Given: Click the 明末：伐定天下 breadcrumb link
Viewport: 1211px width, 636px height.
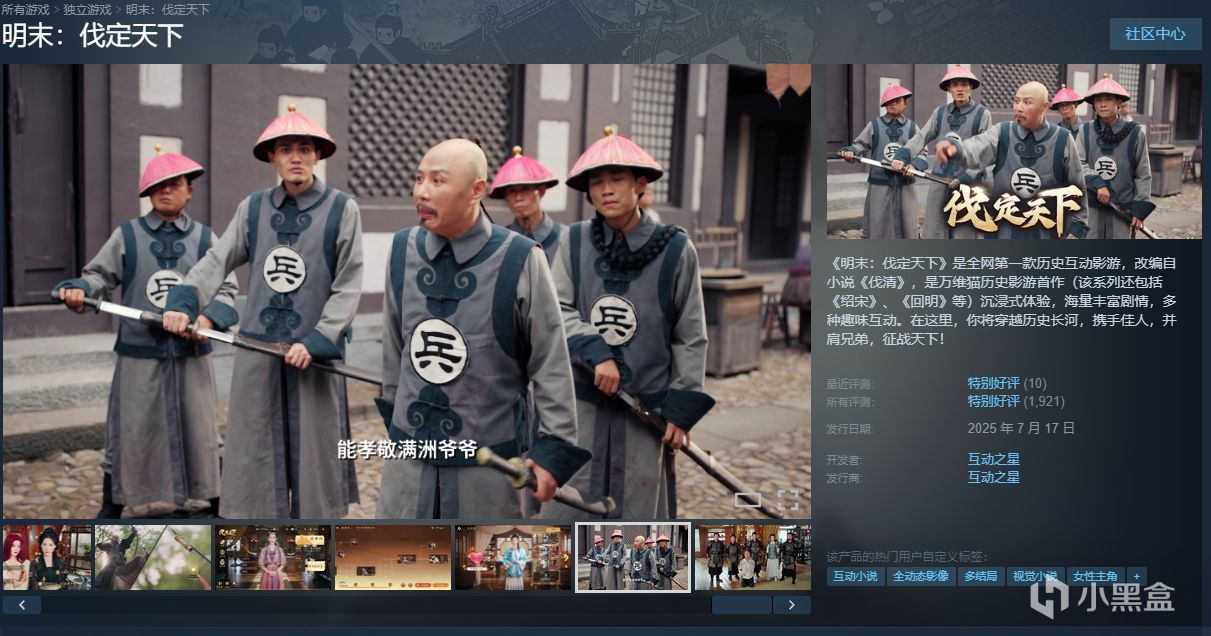Looking at the screenshot, I should pyautogui.click(x=167, y=10).
